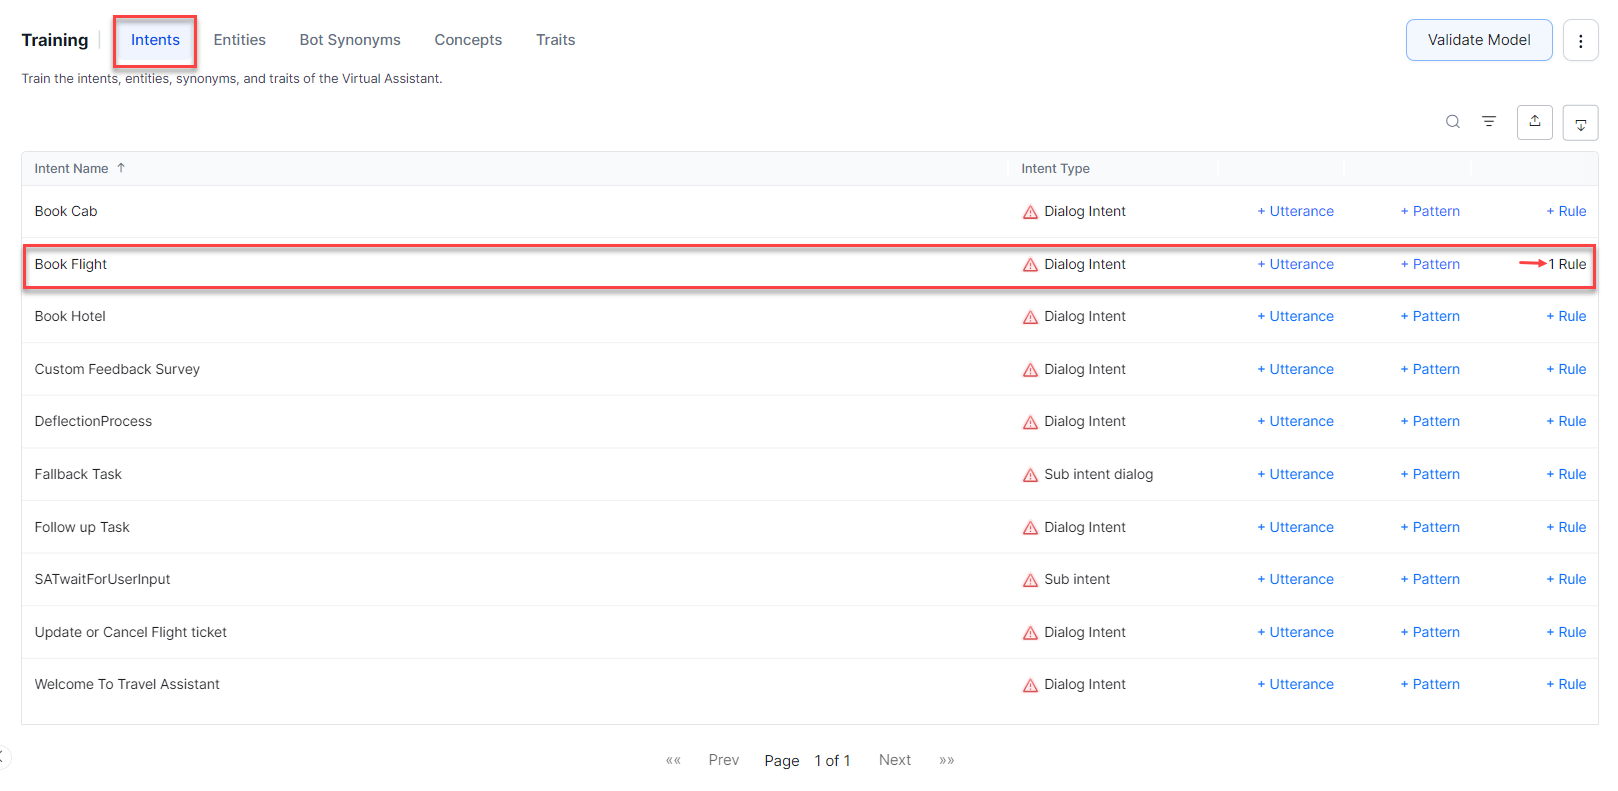Jump to the last page with » arrows
The width and height of the screenshot is (1618, 791).
point(946,760)
